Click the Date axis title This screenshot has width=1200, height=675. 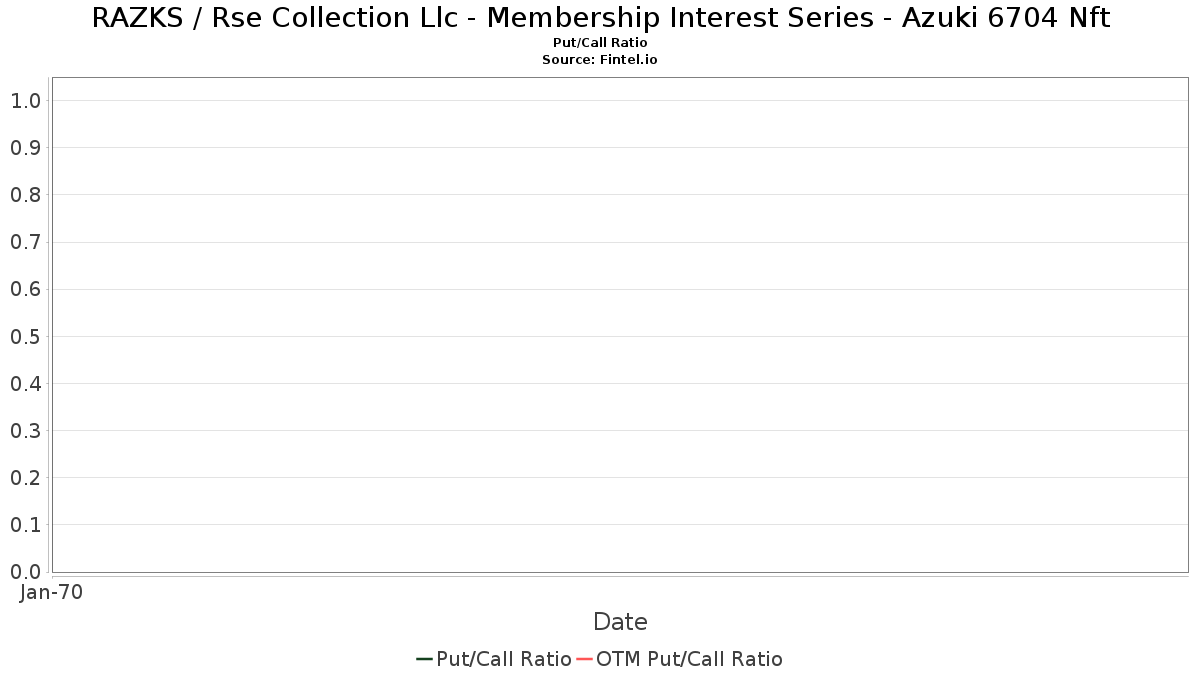coord(620,622)
